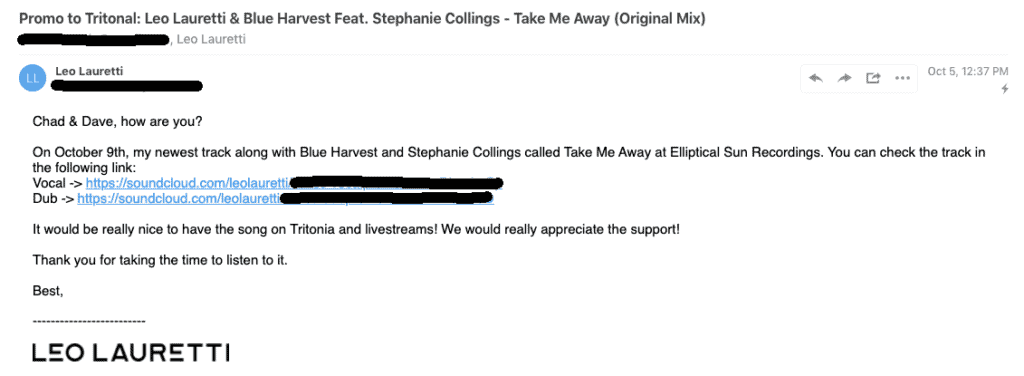Viewport: 1024px width, 376px height.
Task: Click the dashed signature separator line
Action: pos(89,321)
